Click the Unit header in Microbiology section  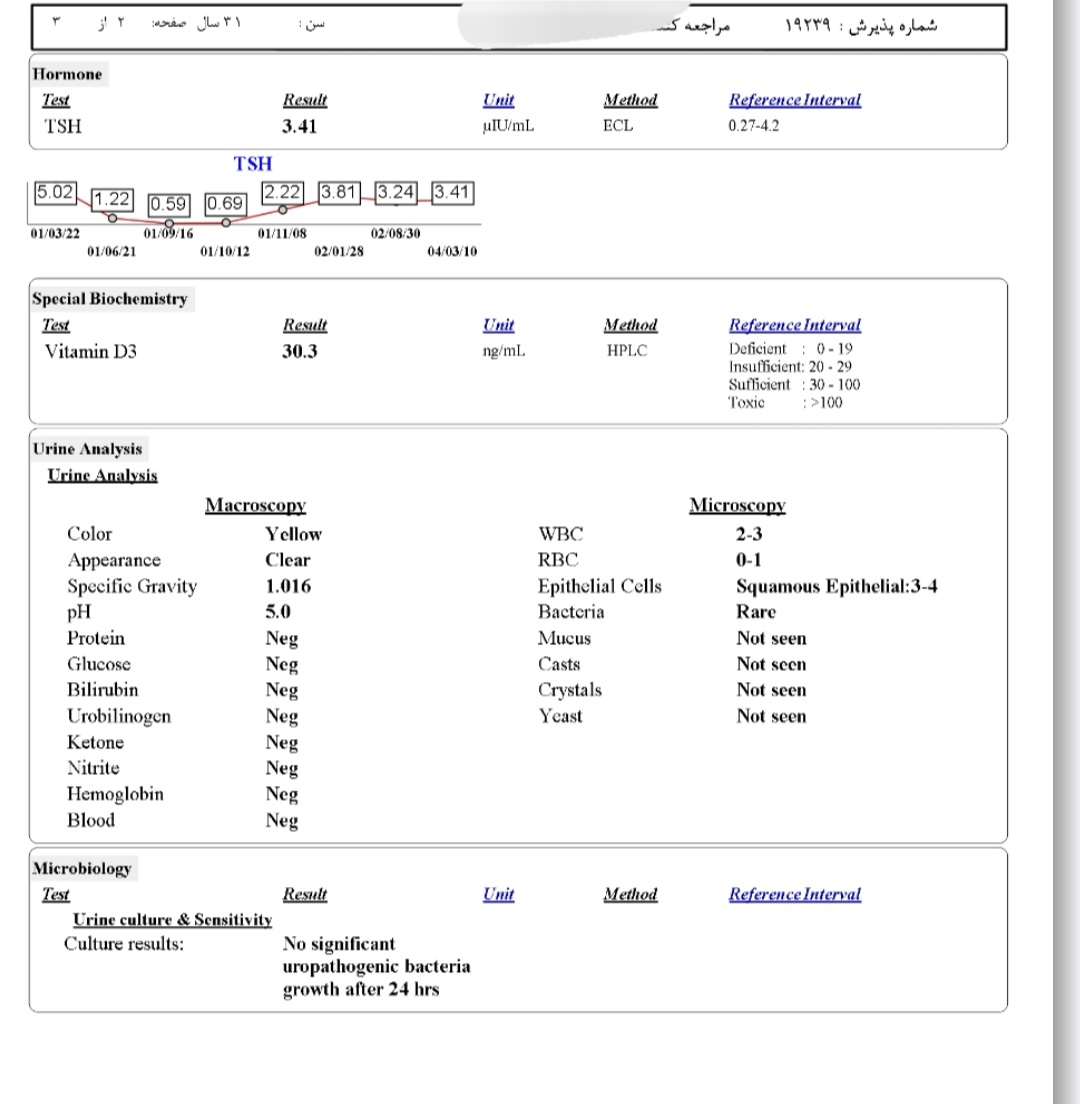pos(498,895)
